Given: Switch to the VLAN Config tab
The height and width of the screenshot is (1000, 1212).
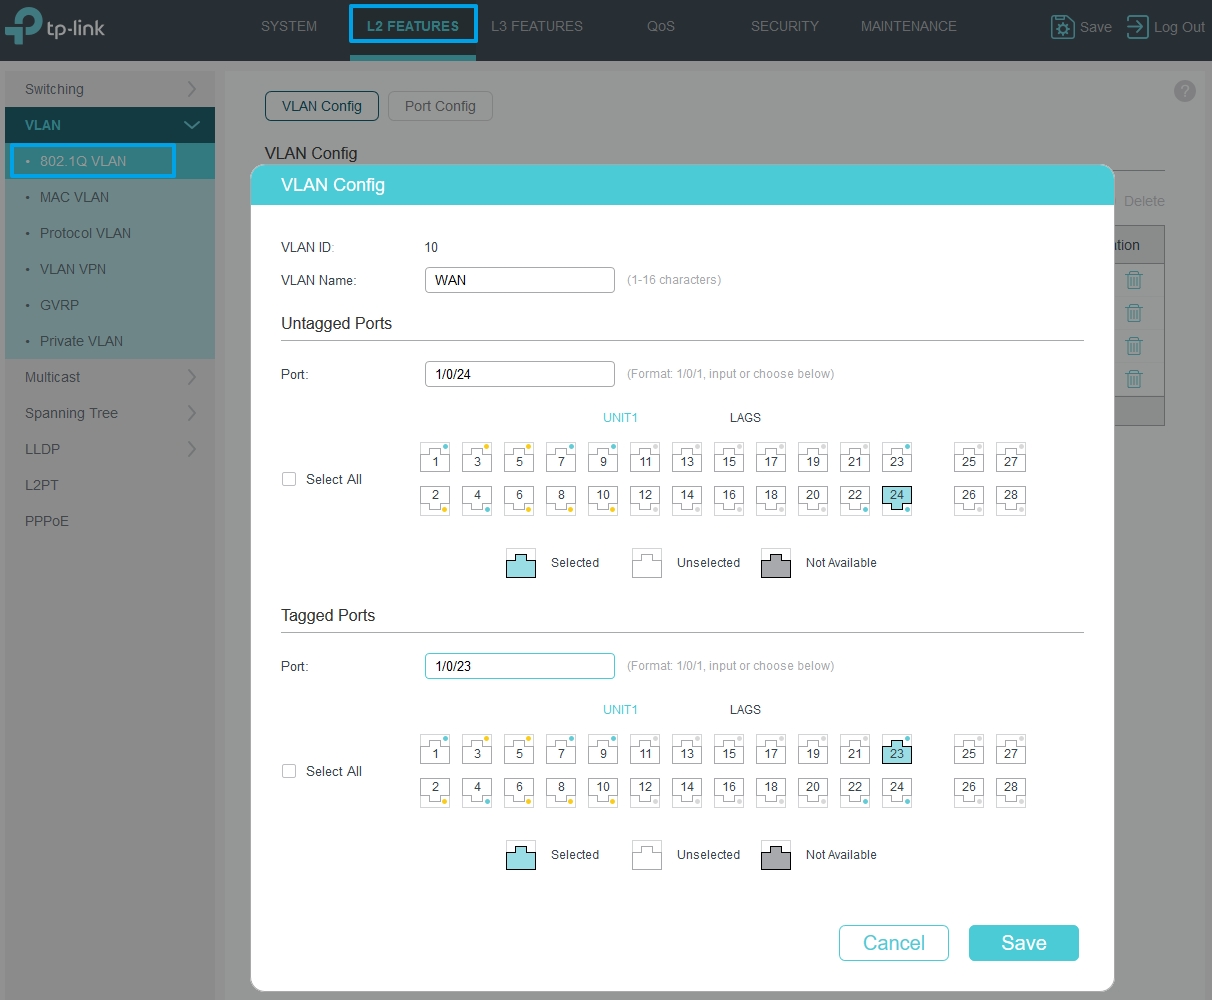Looking at the screenshot, I should [x=322, y=106].
